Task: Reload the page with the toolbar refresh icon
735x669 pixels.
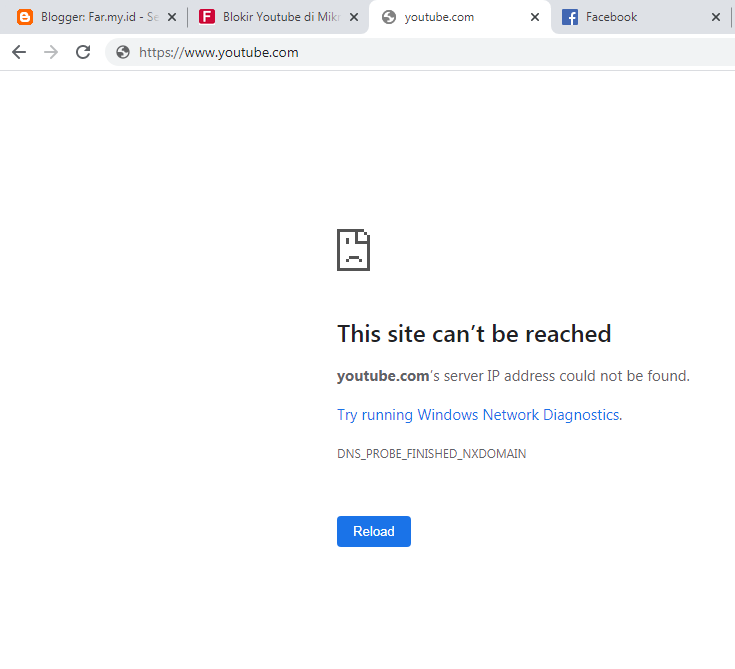Action: [x=83, y=52]
